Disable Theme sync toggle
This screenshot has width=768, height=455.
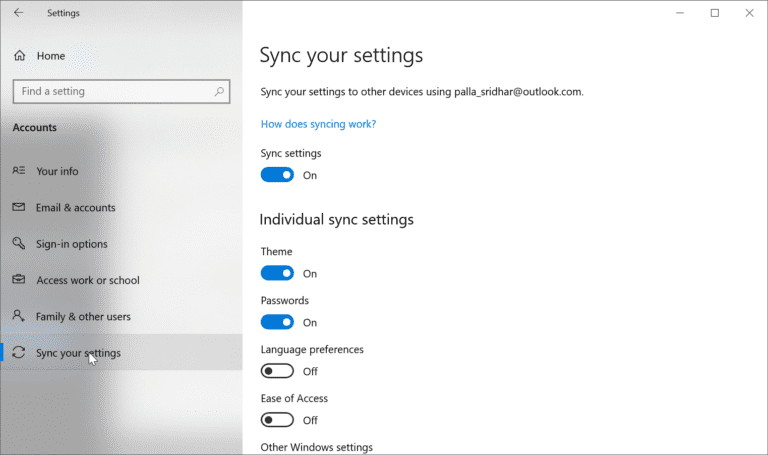(277, 273)
